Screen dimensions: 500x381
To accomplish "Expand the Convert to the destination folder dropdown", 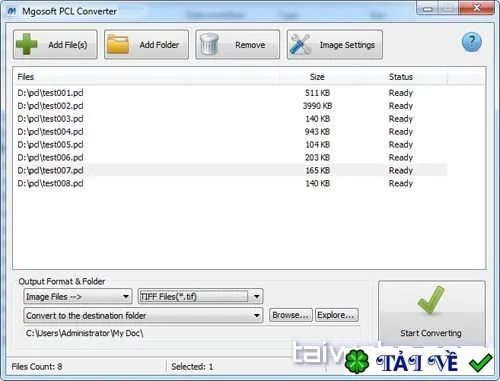I will coord(143,315).
